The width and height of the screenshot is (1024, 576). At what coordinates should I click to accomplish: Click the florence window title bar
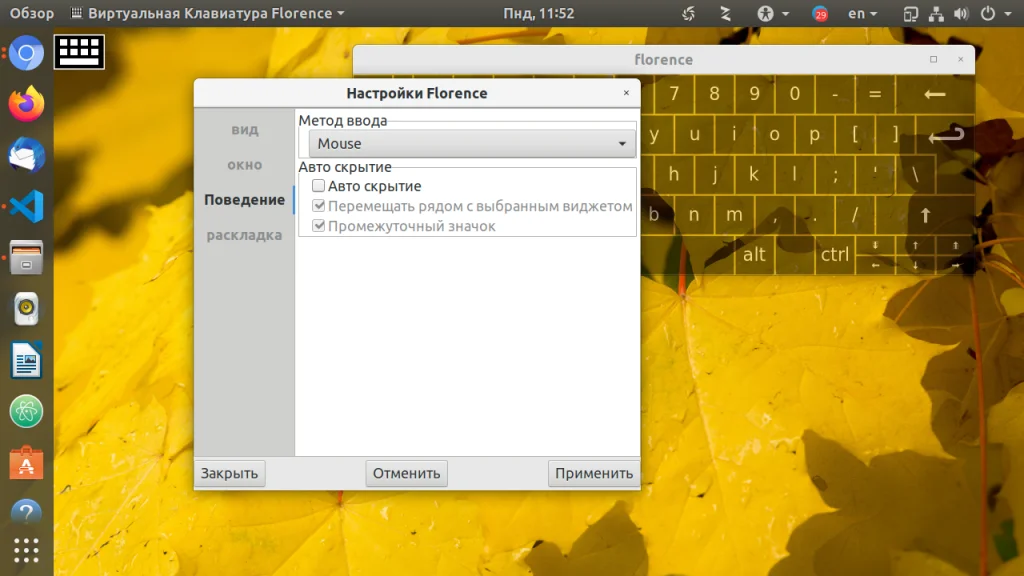click(664, 59)
